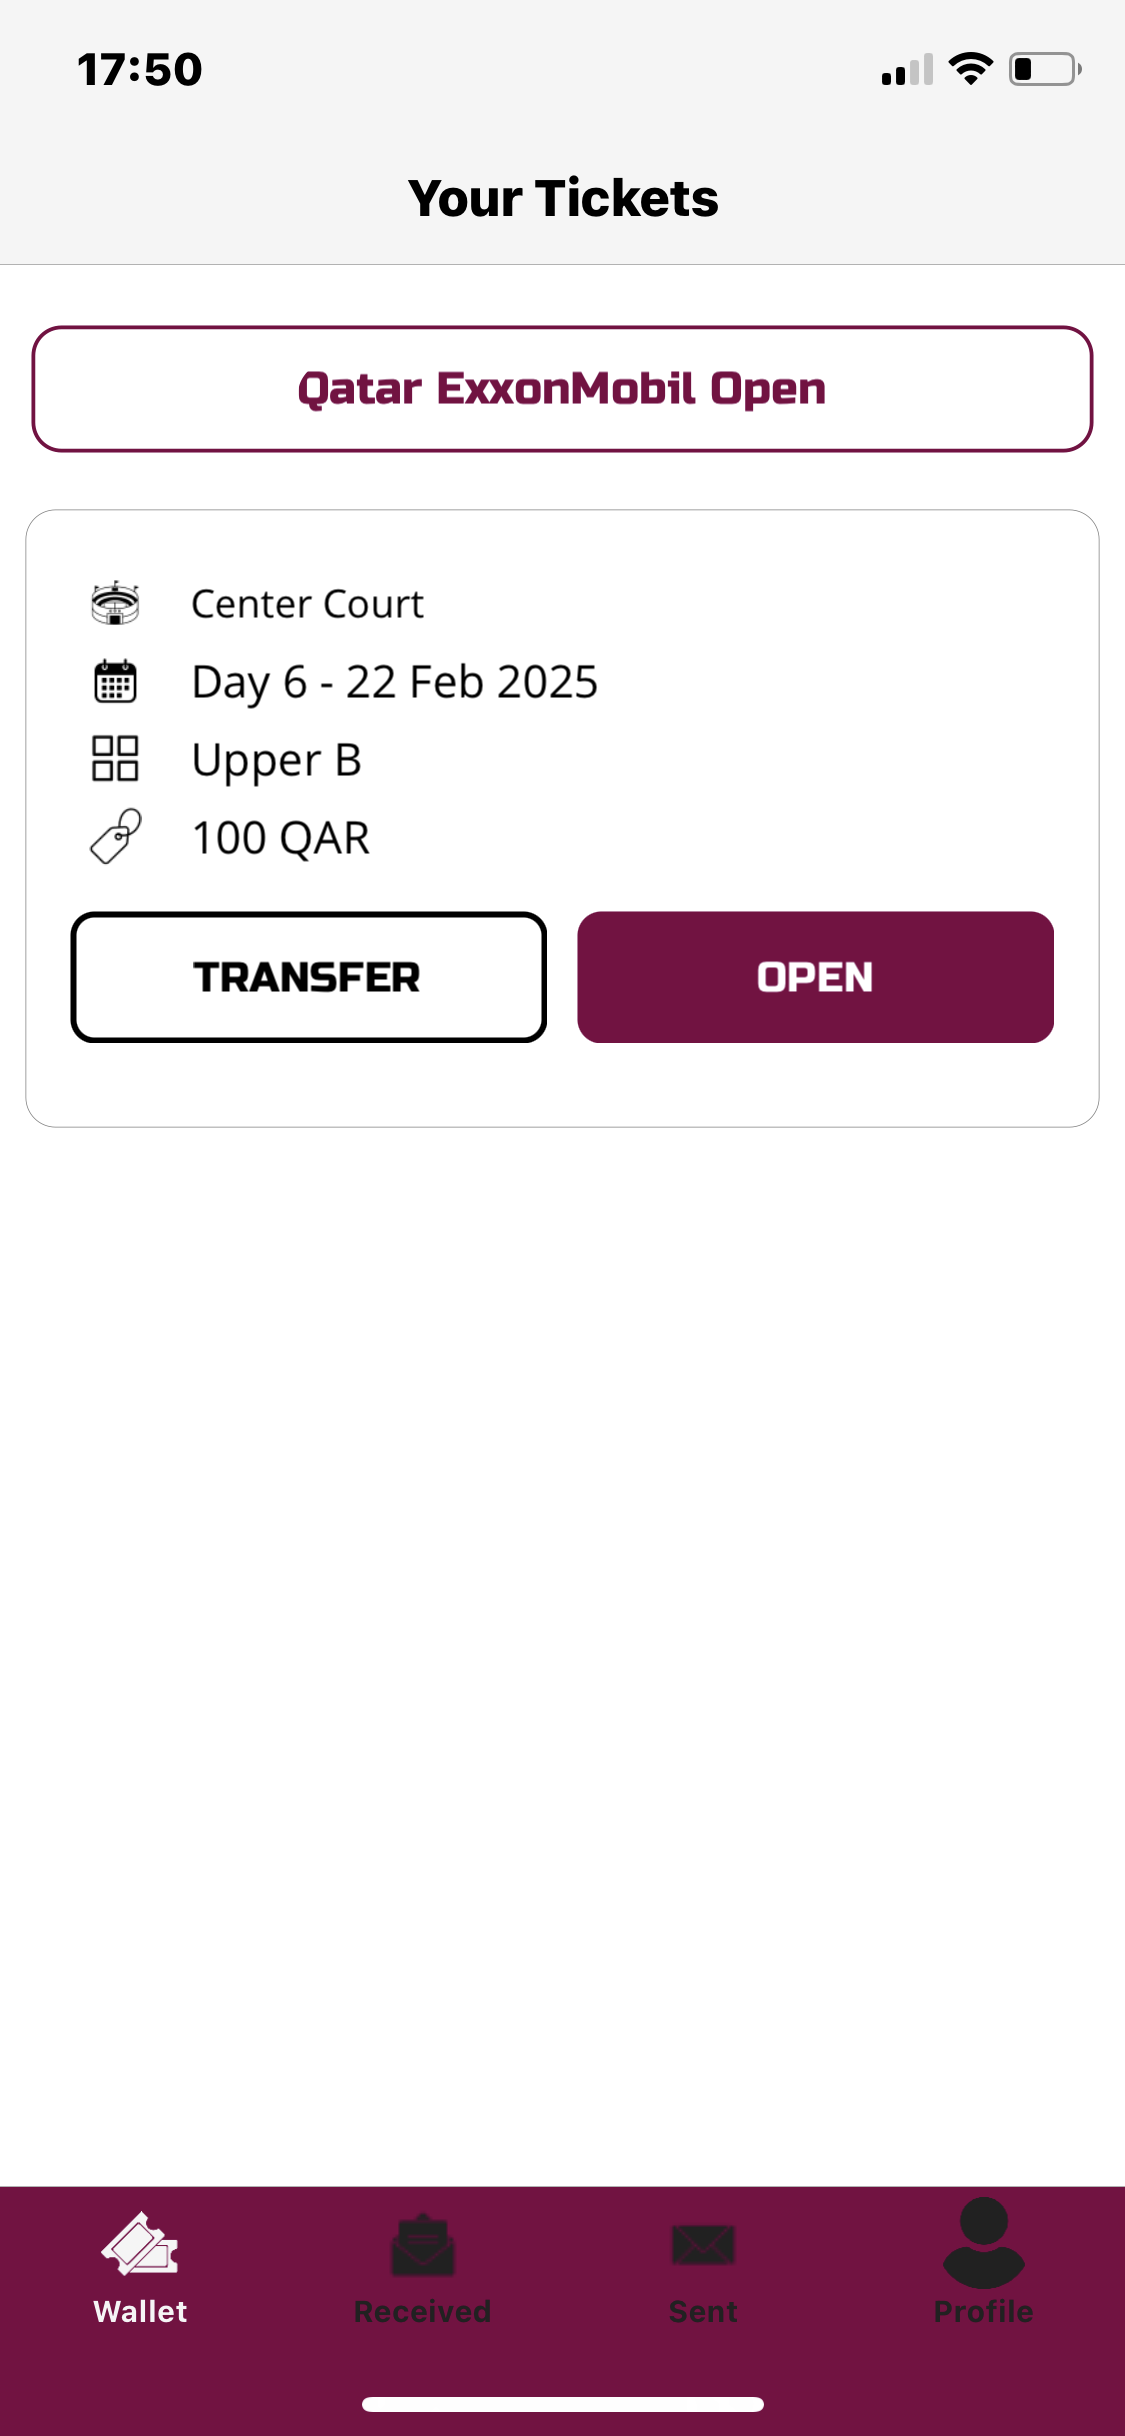Tap the 100 QAR price text
This screenshot has height=2436, width=1125.
coord(280,838)
